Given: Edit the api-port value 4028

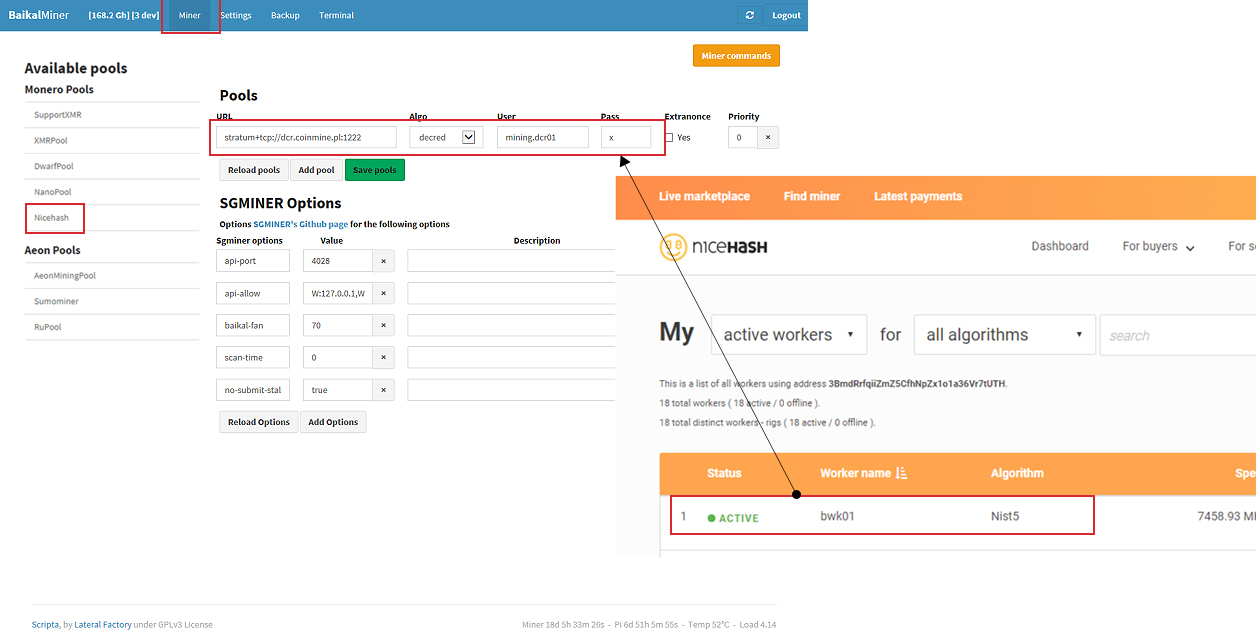Looking at the screenshot, I should click(x=339, y=261).
